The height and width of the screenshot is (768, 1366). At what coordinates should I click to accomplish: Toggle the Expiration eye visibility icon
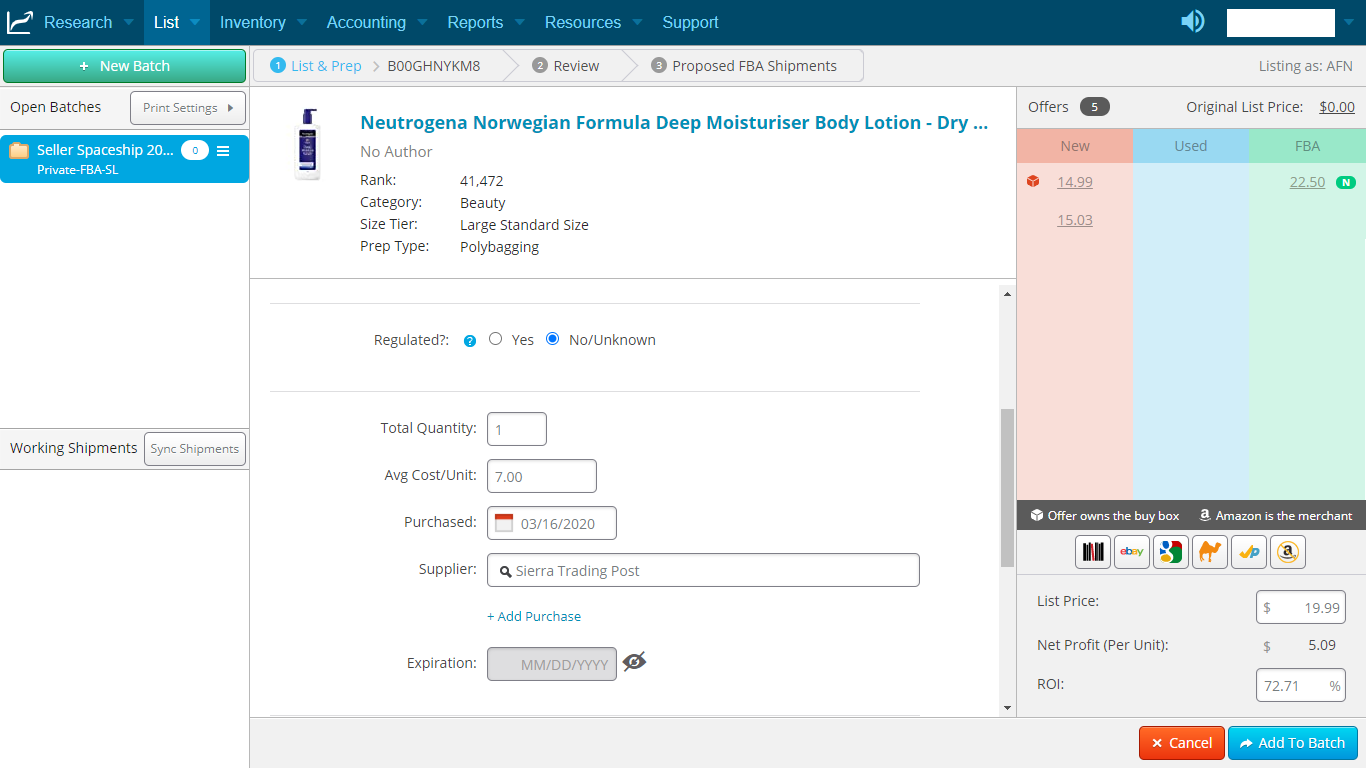(634, 661)
